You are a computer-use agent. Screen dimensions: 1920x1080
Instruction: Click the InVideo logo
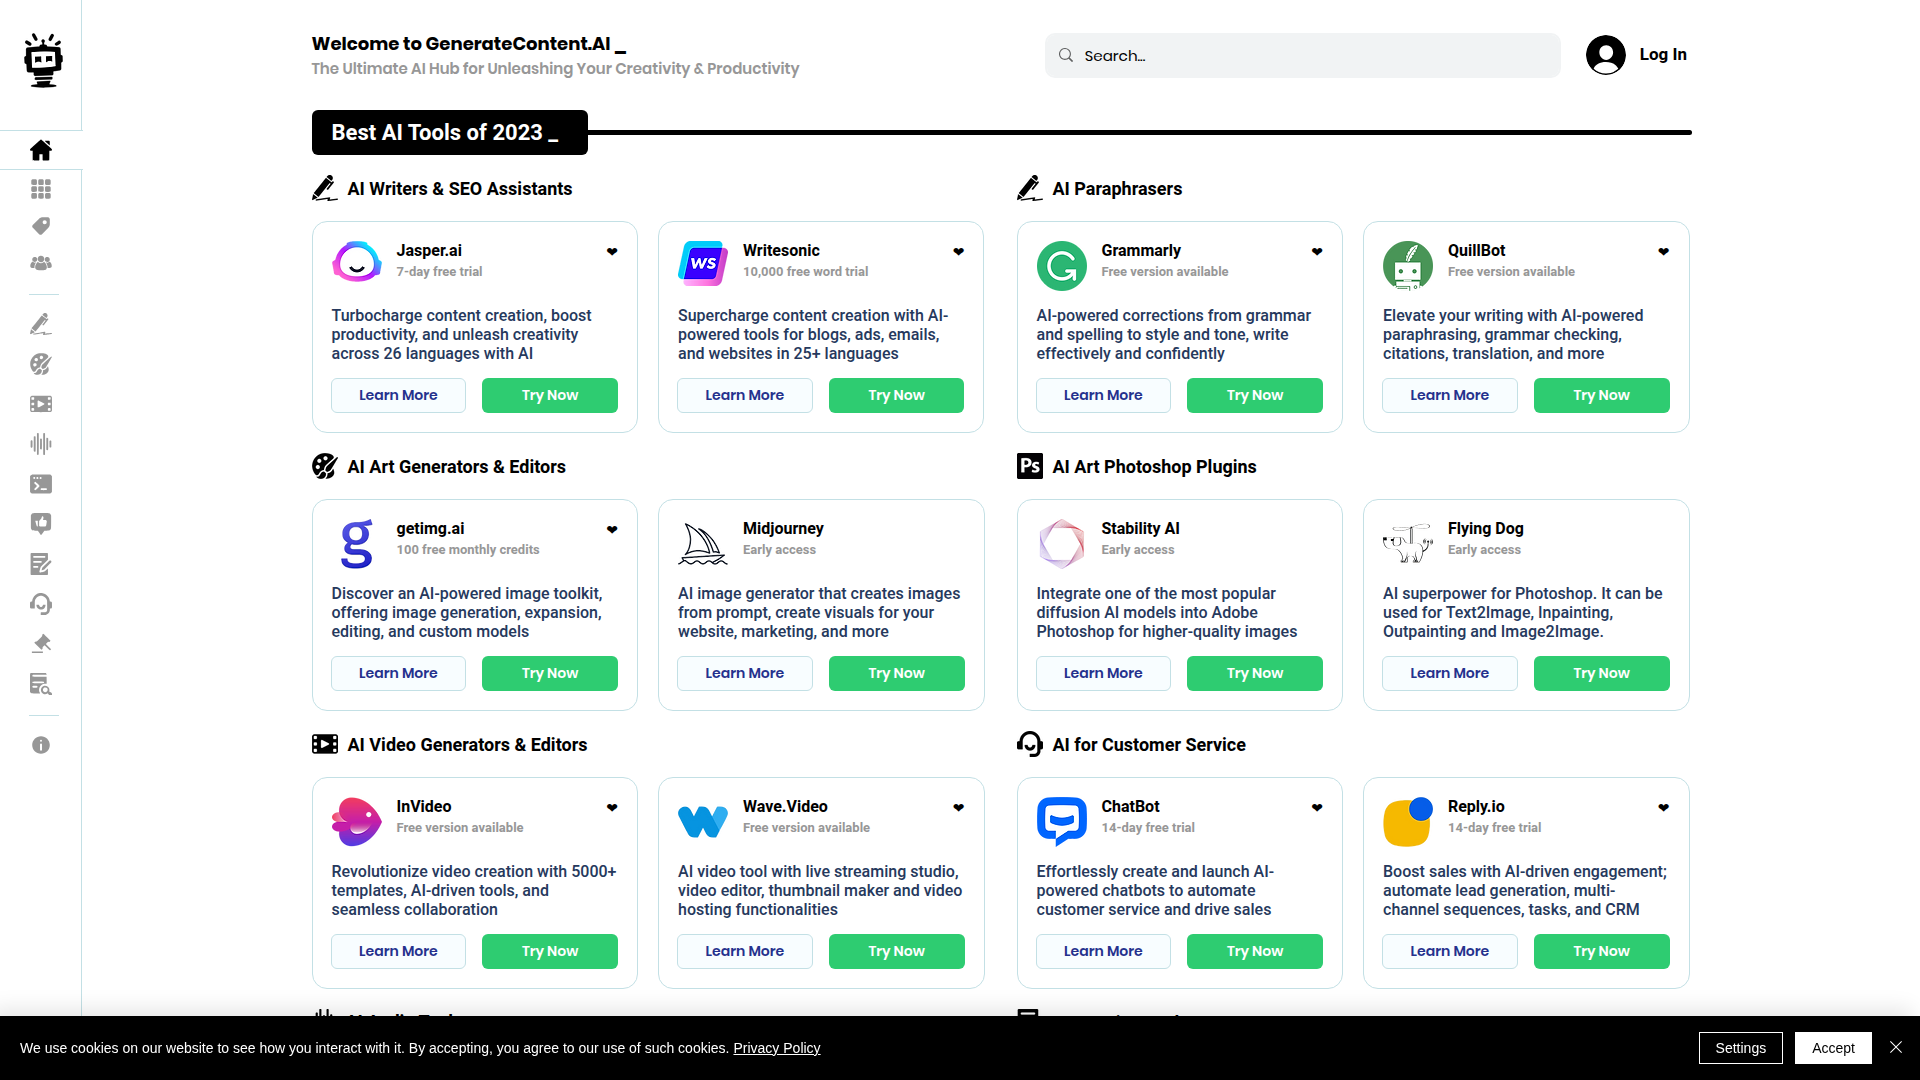click(357, 822)
